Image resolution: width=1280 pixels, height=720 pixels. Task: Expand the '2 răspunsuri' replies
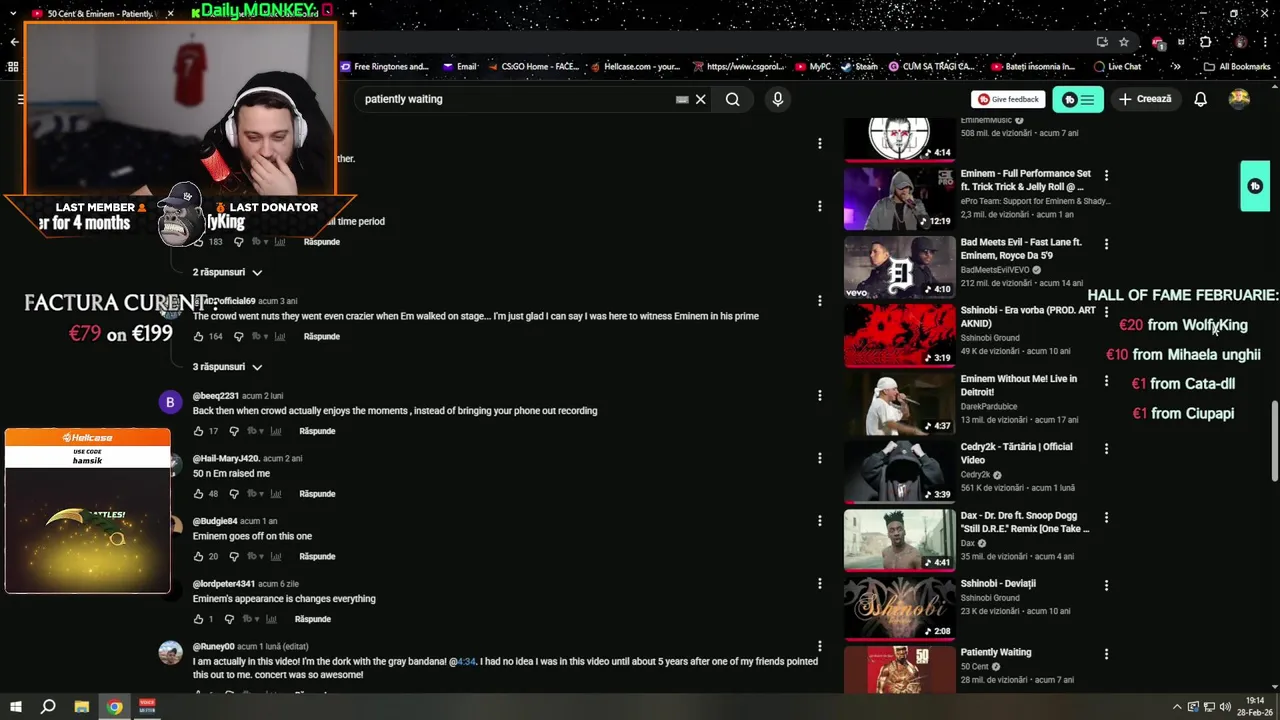(227, 272)
